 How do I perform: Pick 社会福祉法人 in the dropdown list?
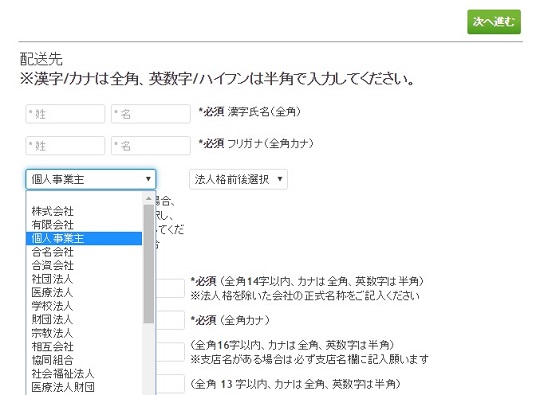(x=84, y=373)
